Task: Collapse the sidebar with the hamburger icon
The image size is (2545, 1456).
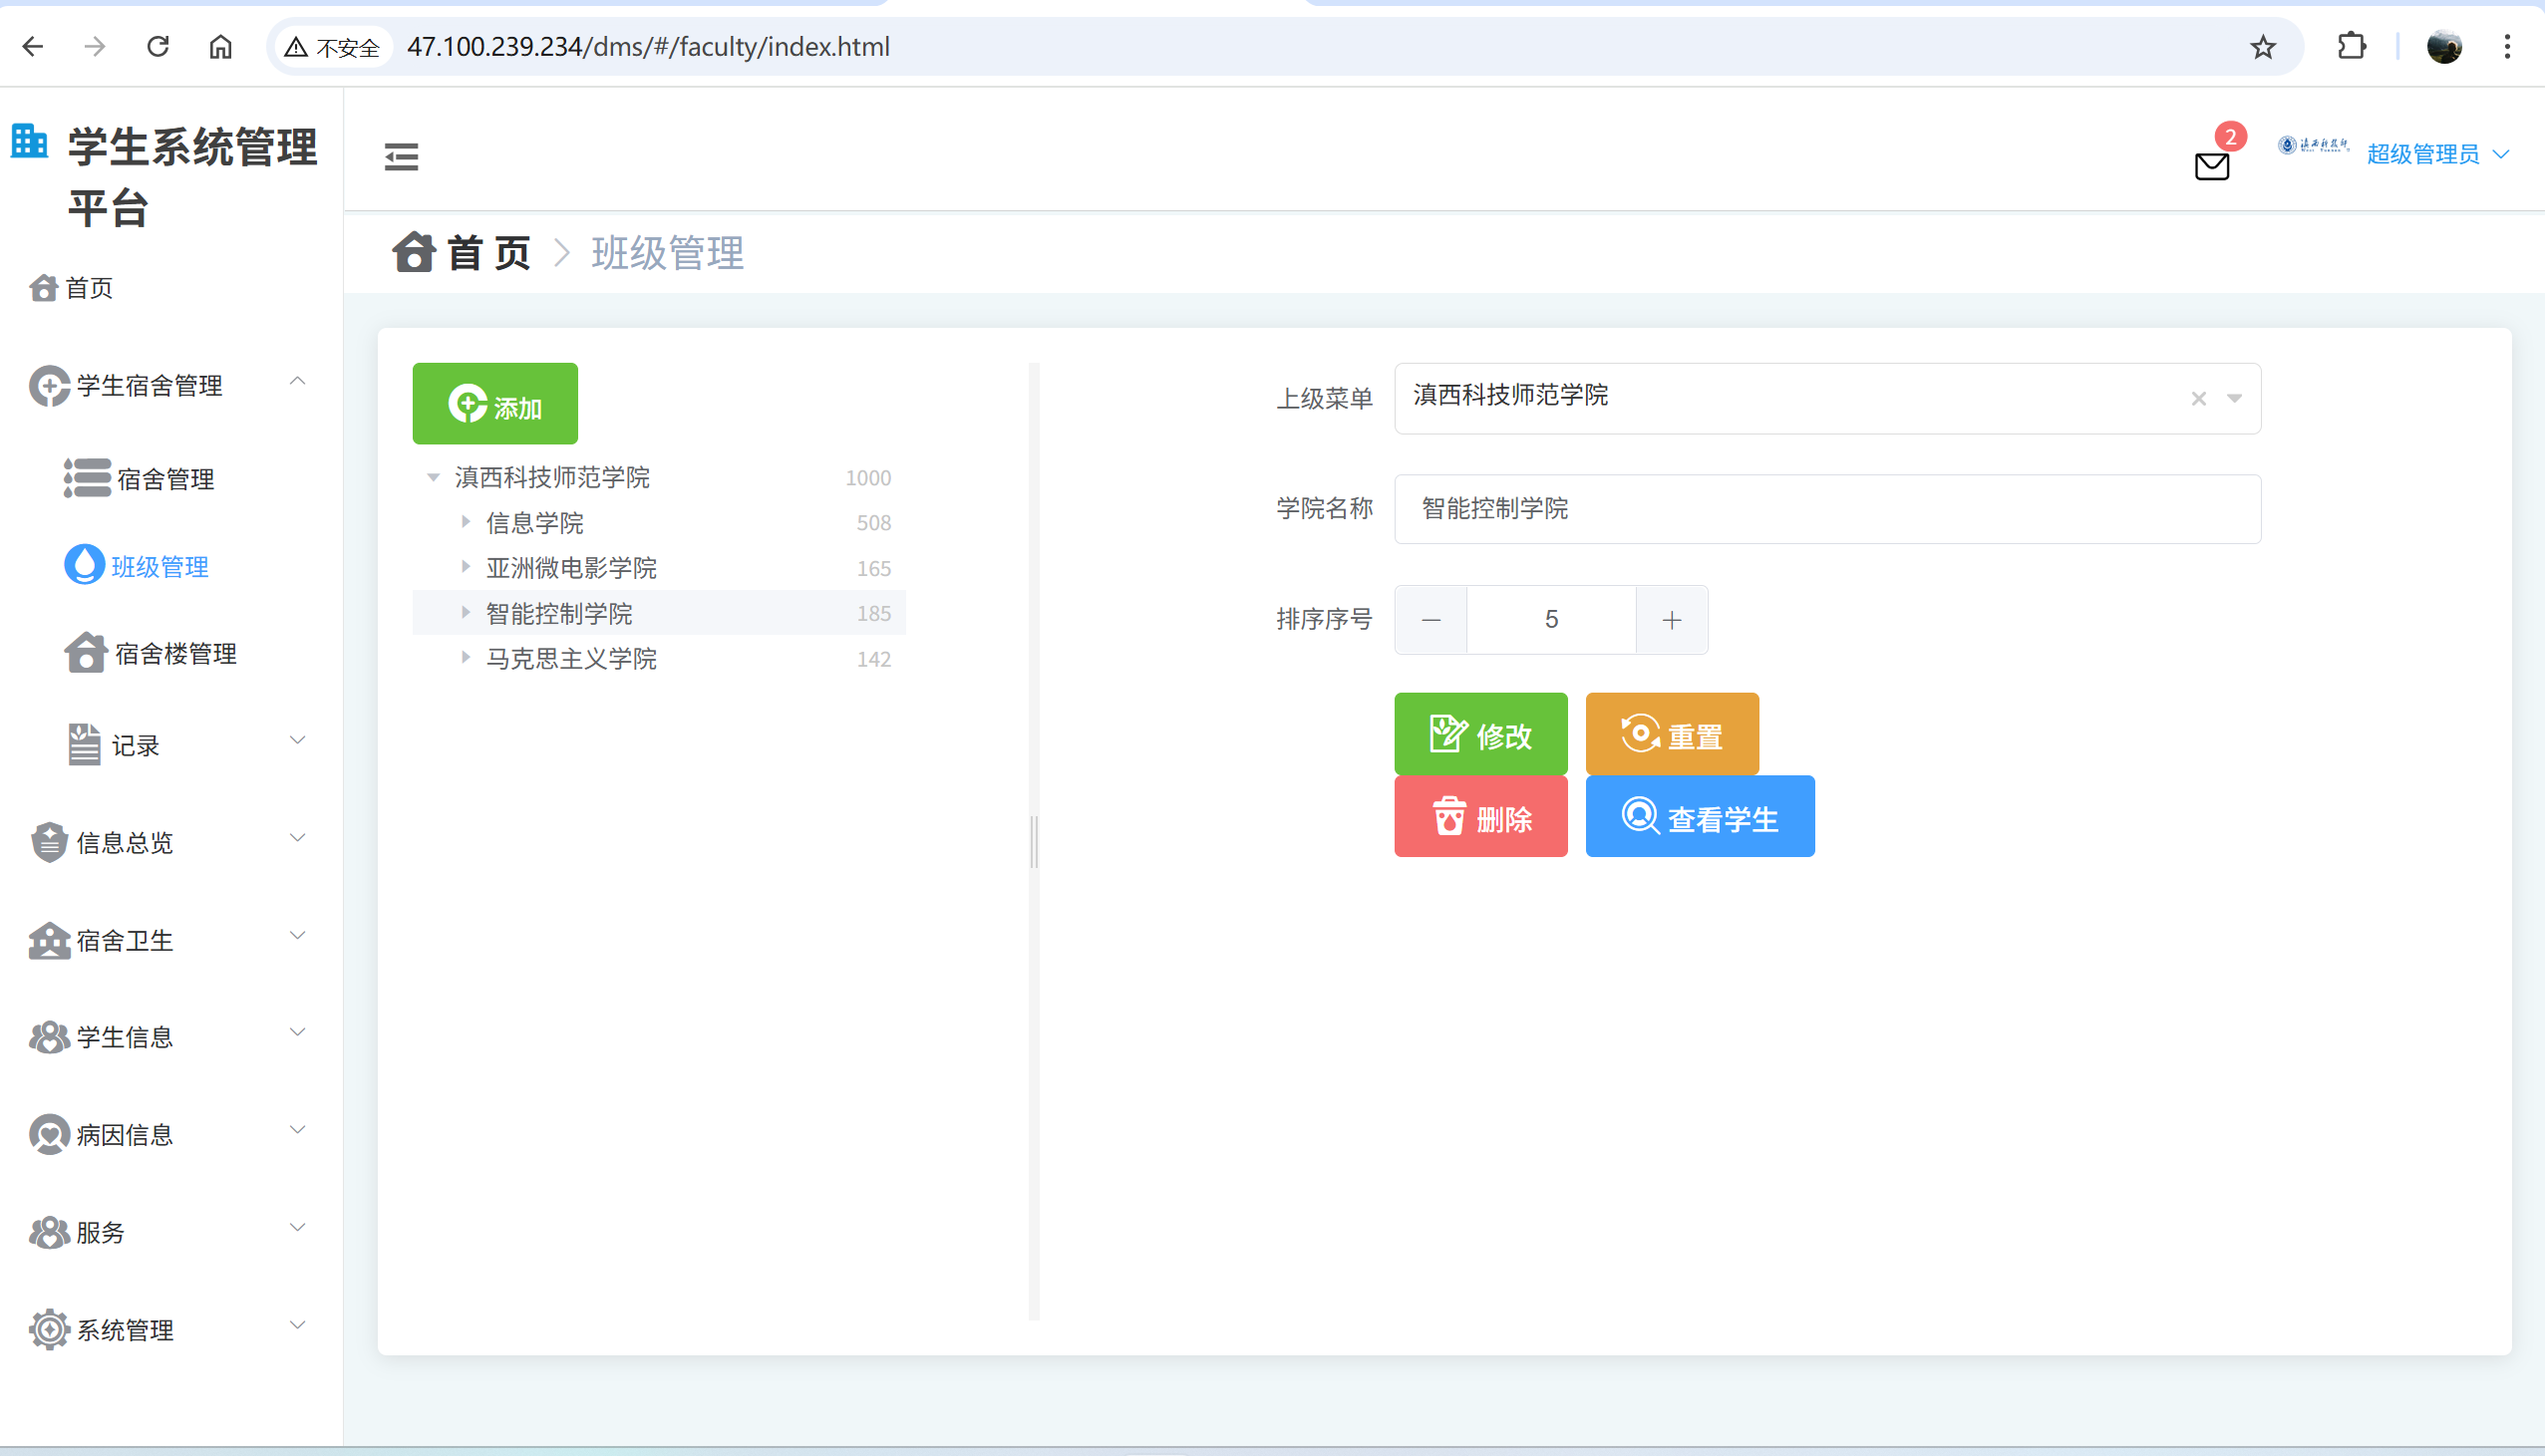Action: coord(401,157)
